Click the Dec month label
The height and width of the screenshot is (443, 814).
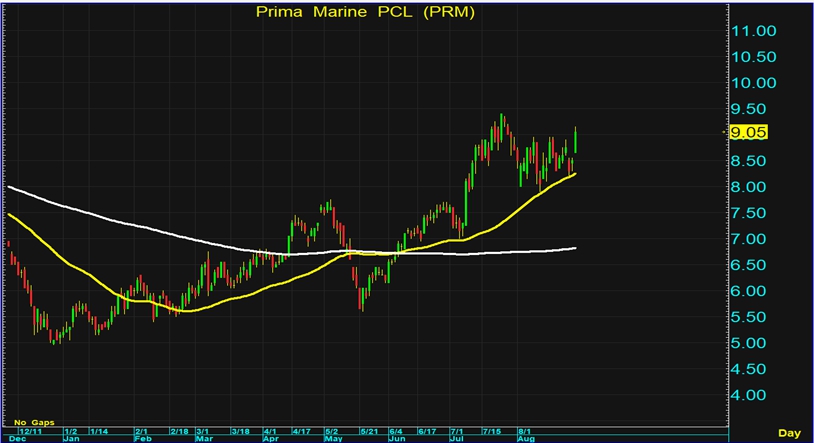pyautogui.click(x=17, y=439)
